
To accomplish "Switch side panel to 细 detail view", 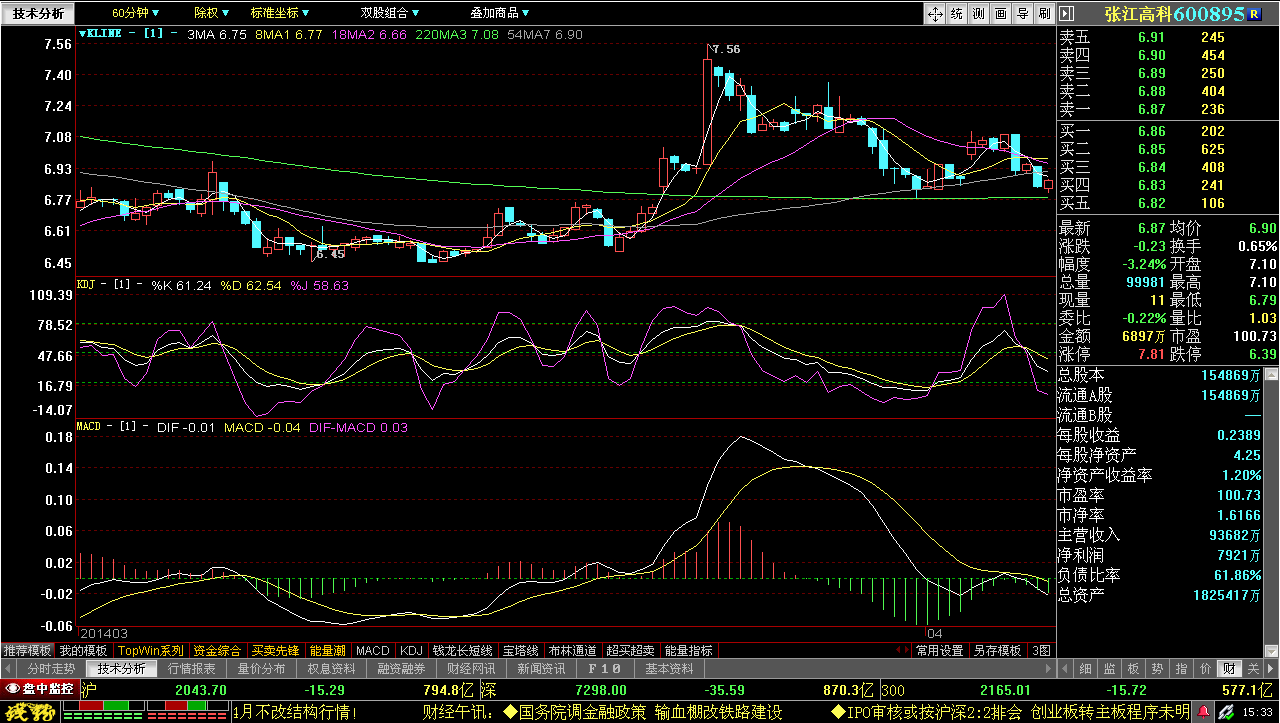I will [x=1085, y=669].
